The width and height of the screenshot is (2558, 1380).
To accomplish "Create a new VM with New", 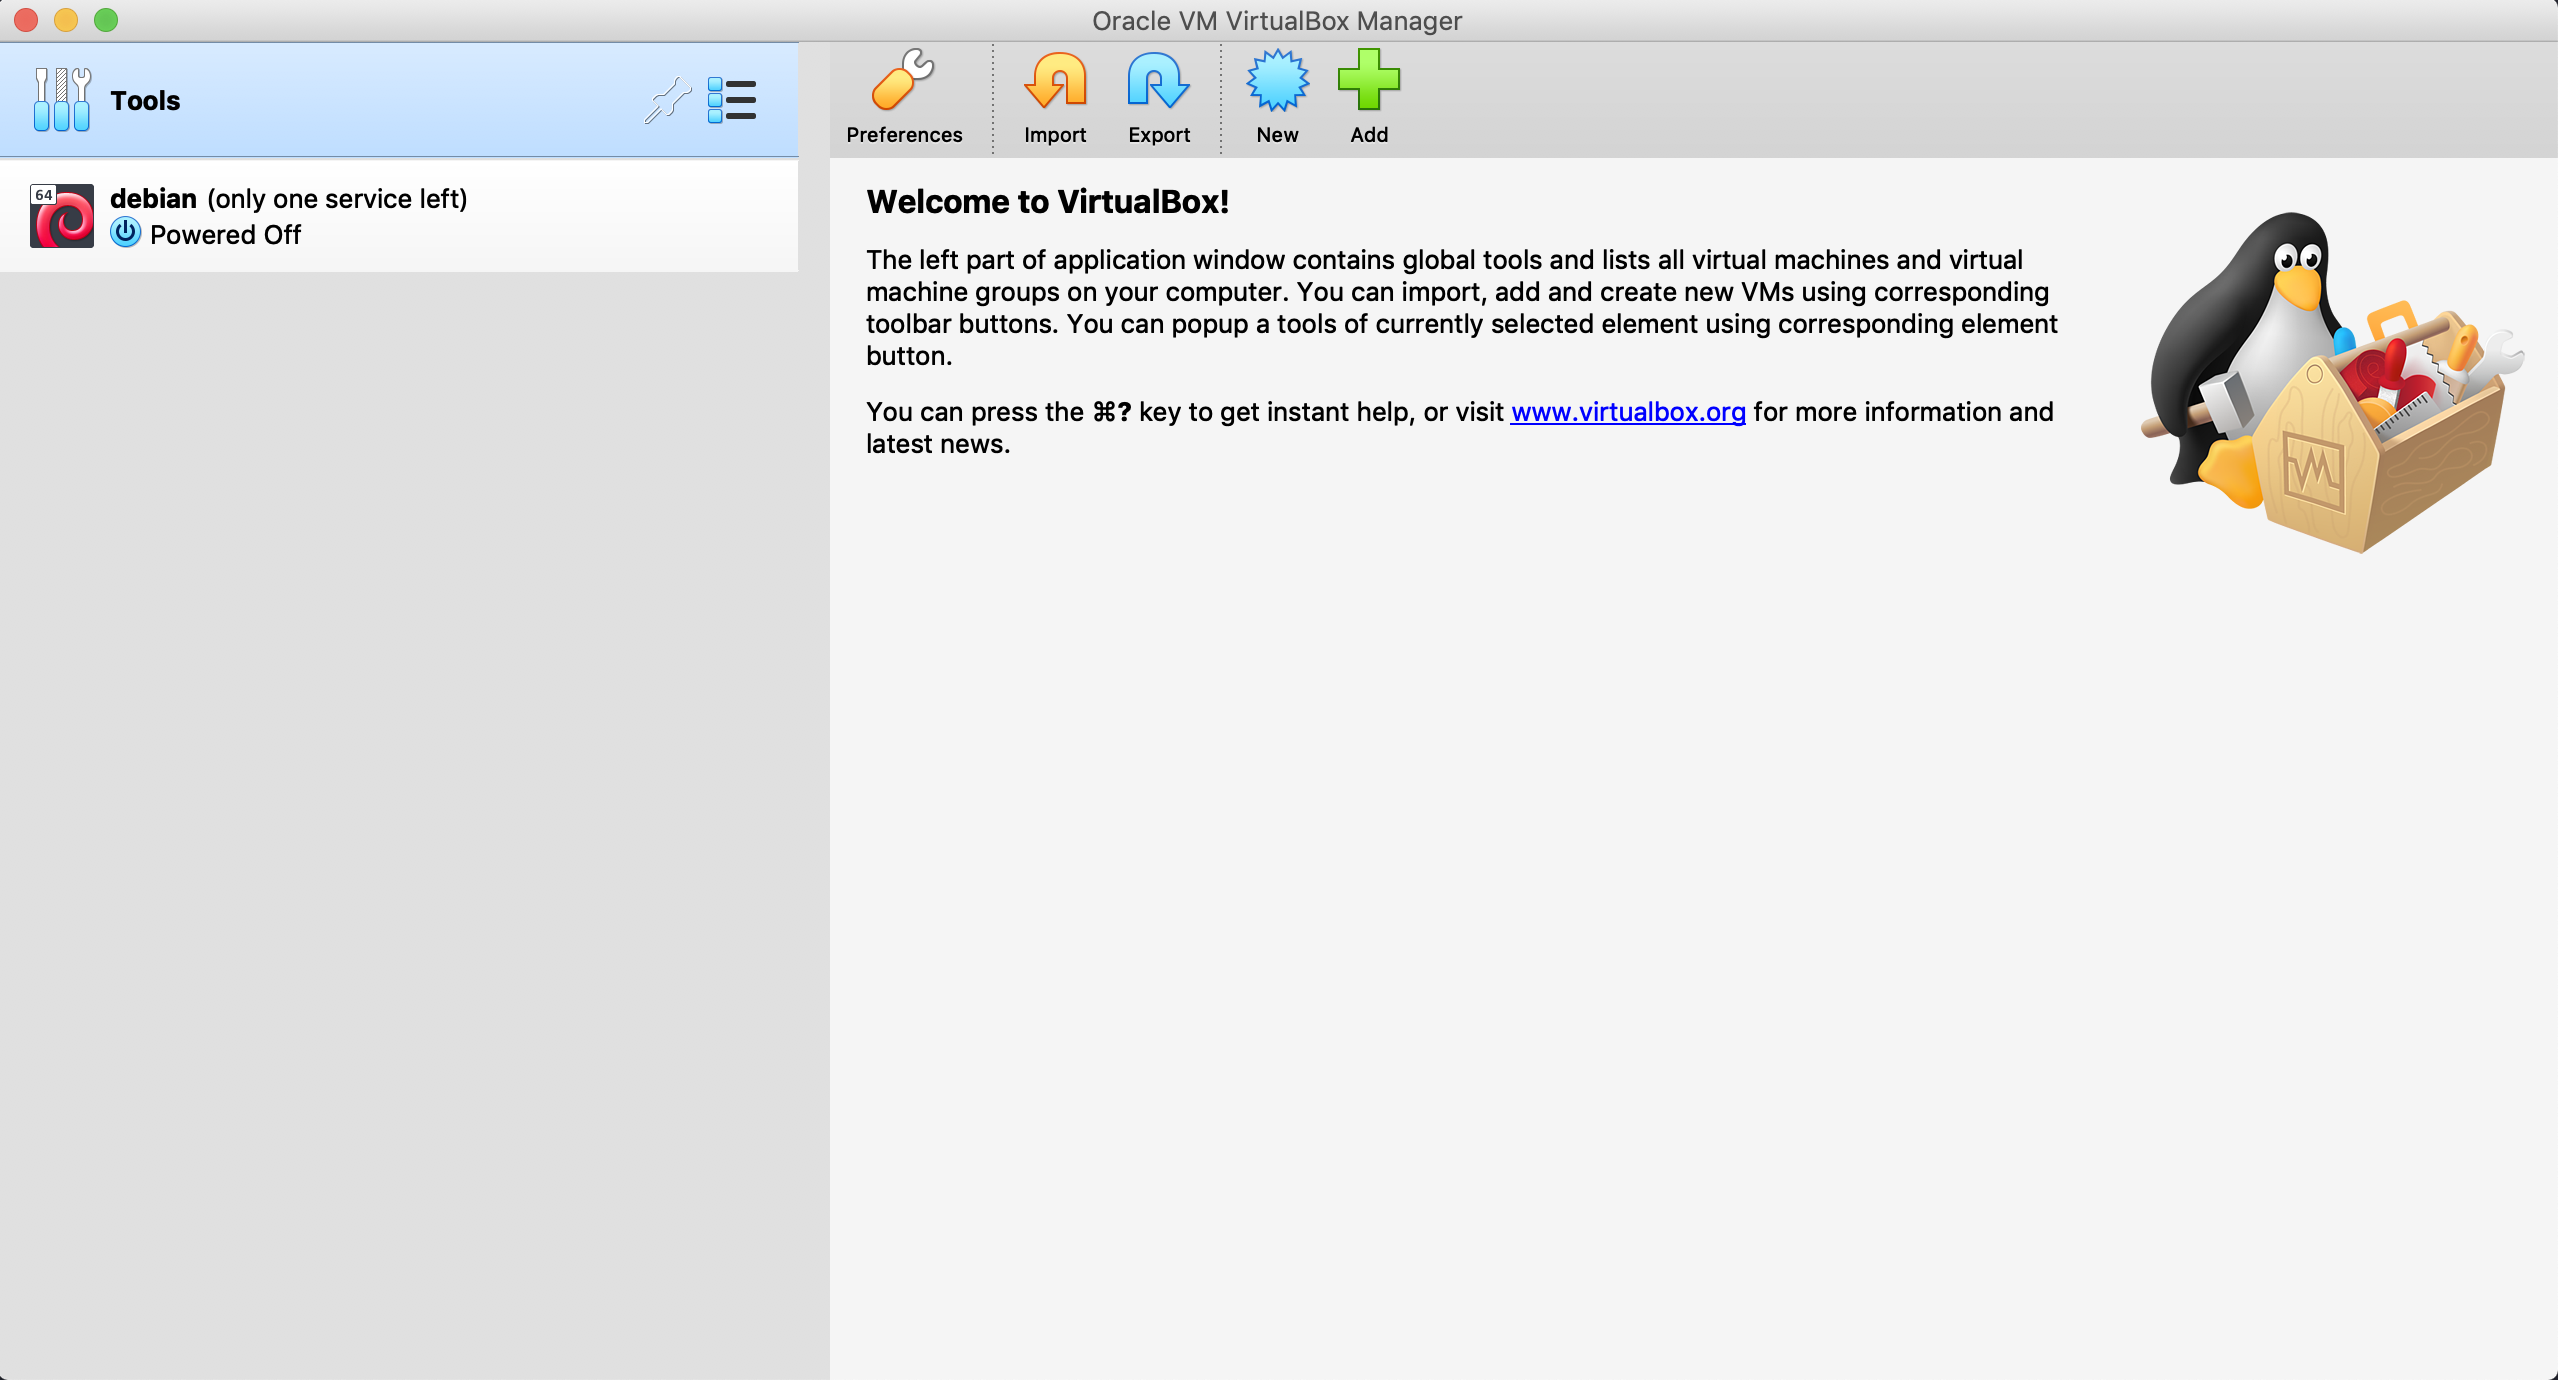I will coord(1277,82).
